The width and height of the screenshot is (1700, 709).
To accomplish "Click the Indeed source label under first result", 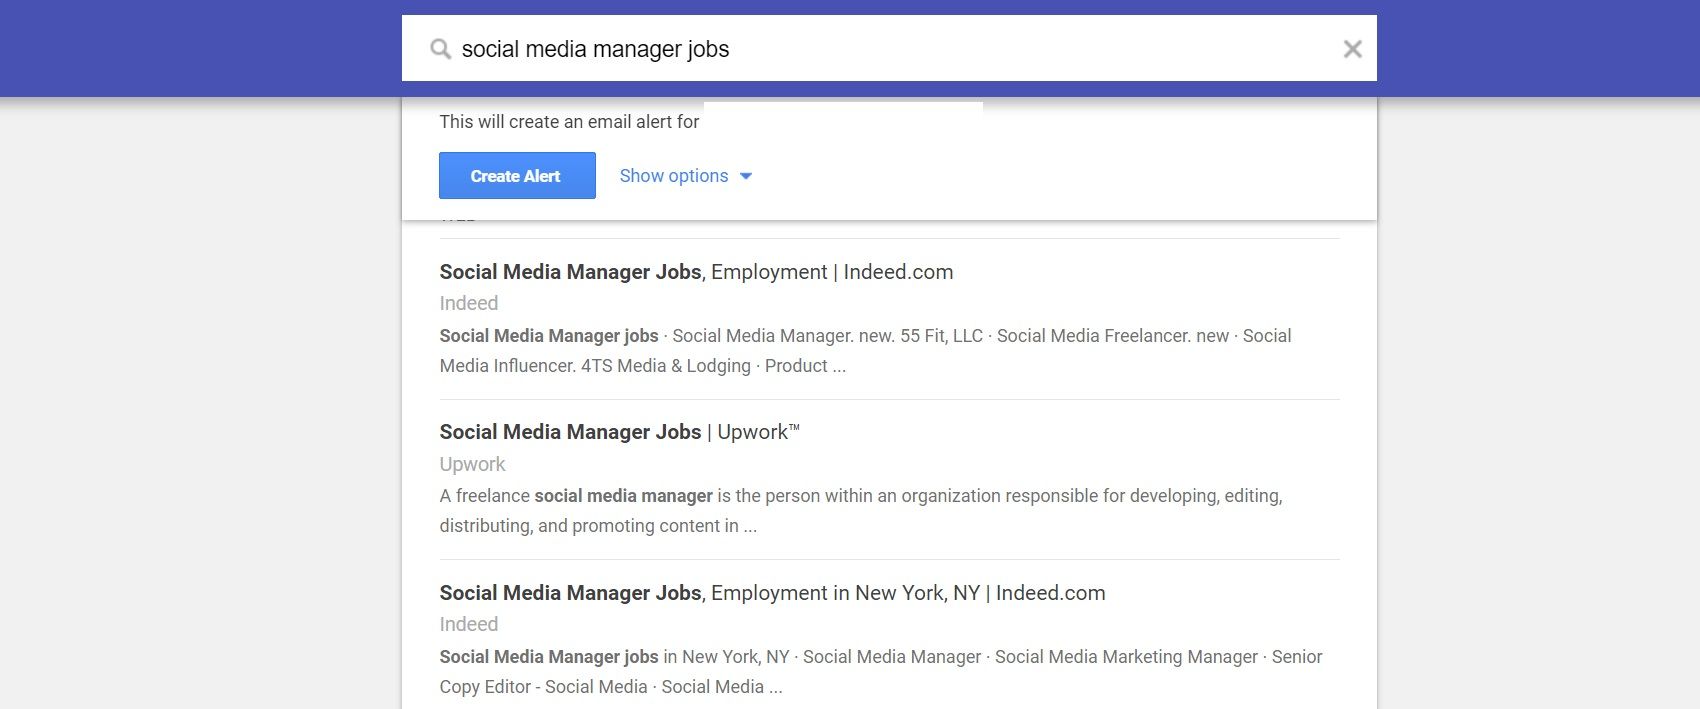I will coord(468,303).
